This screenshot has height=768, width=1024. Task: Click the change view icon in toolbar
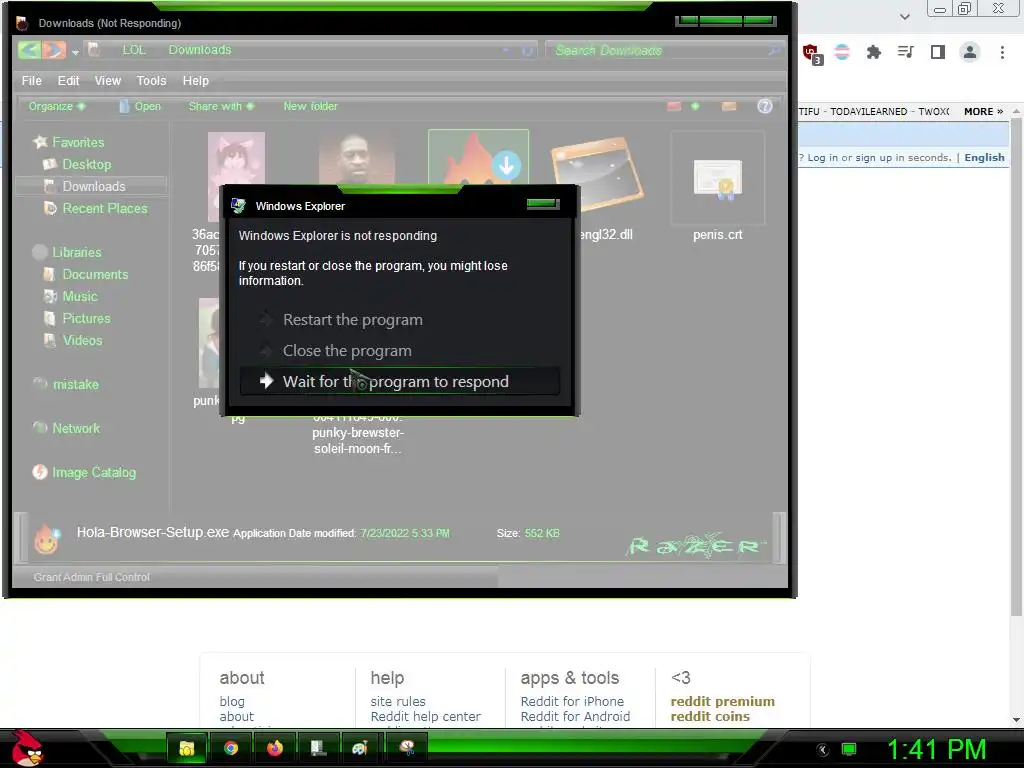[674, 106]
